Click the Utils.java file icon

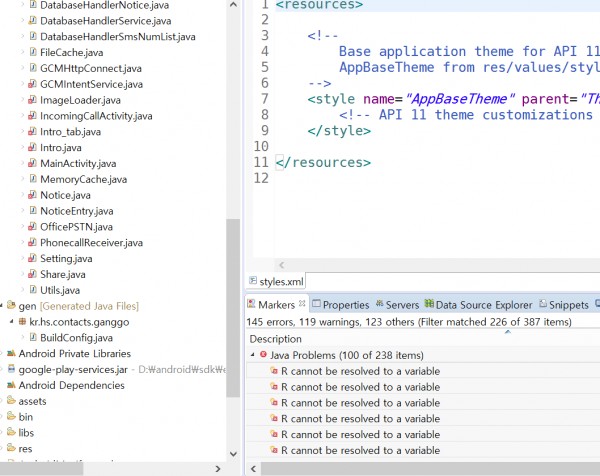(33, 290)
